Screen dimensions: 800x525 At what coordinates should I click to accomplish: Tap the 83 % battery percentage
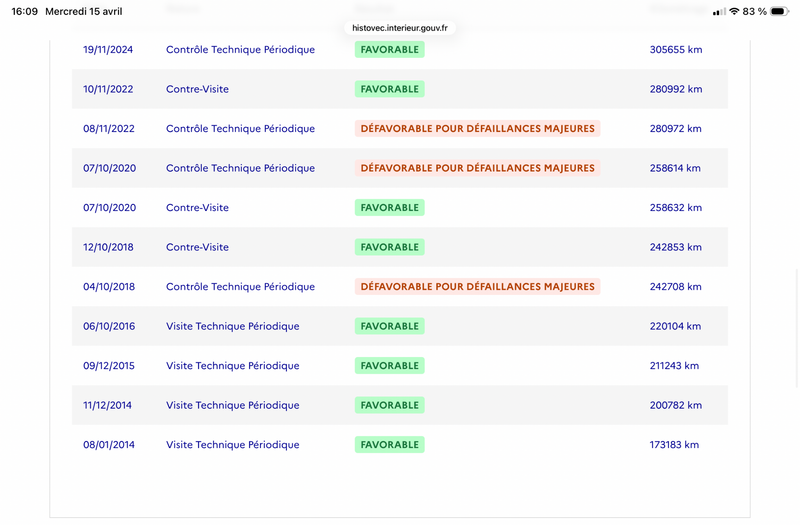point(755,11)
